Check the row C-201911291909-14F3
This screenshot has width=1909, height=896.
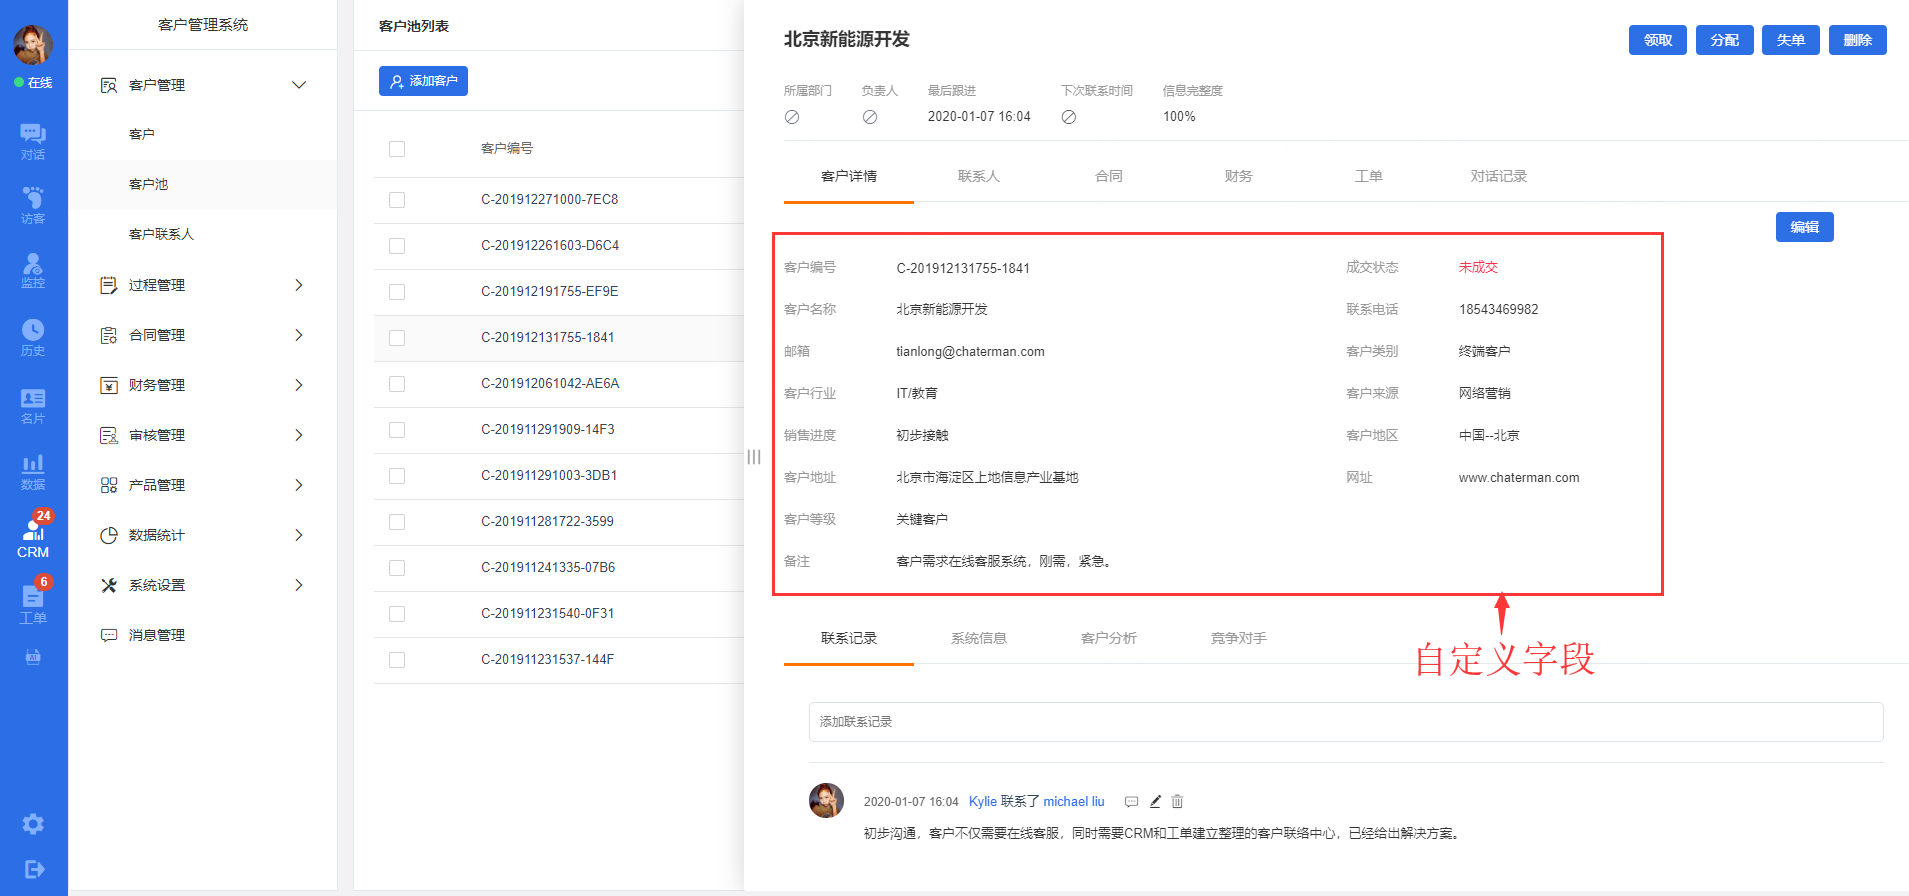pos(397,430)
